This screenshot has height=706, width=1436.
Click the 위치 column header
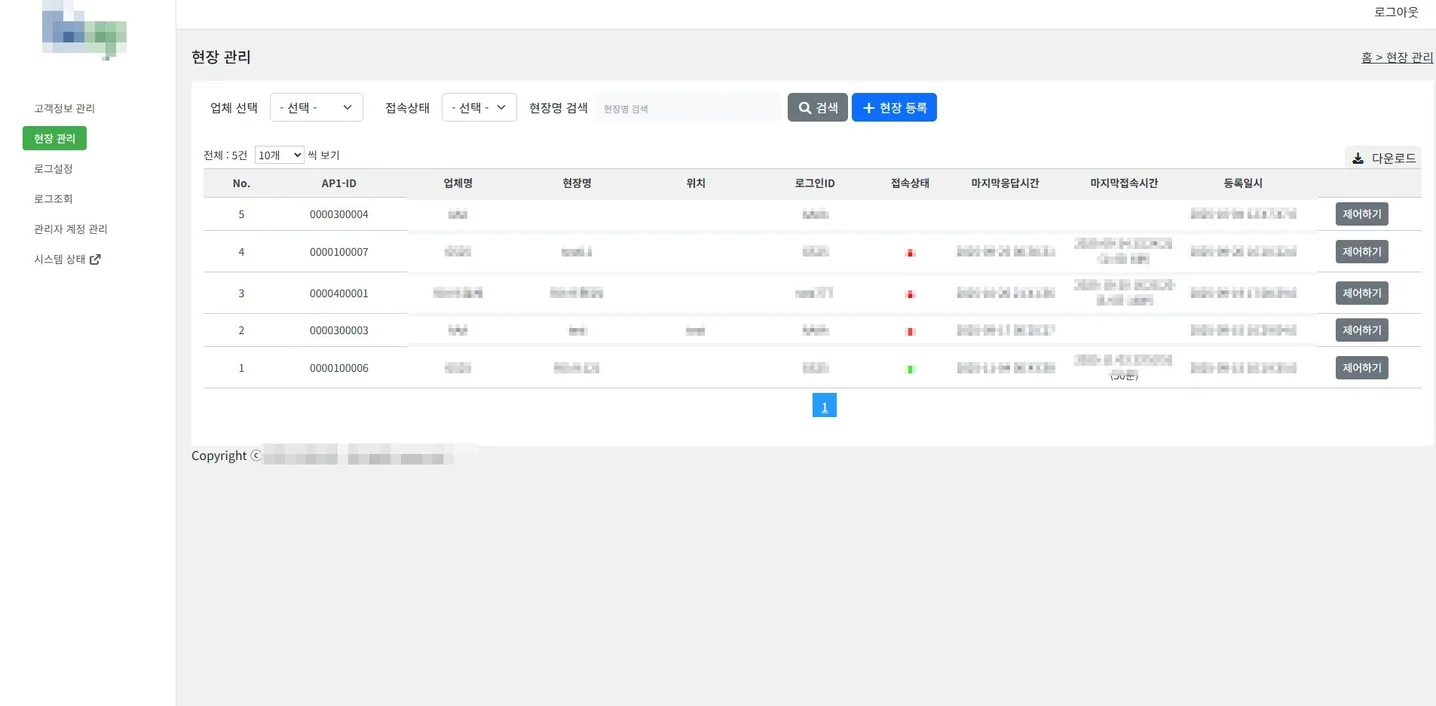point(696,183)
